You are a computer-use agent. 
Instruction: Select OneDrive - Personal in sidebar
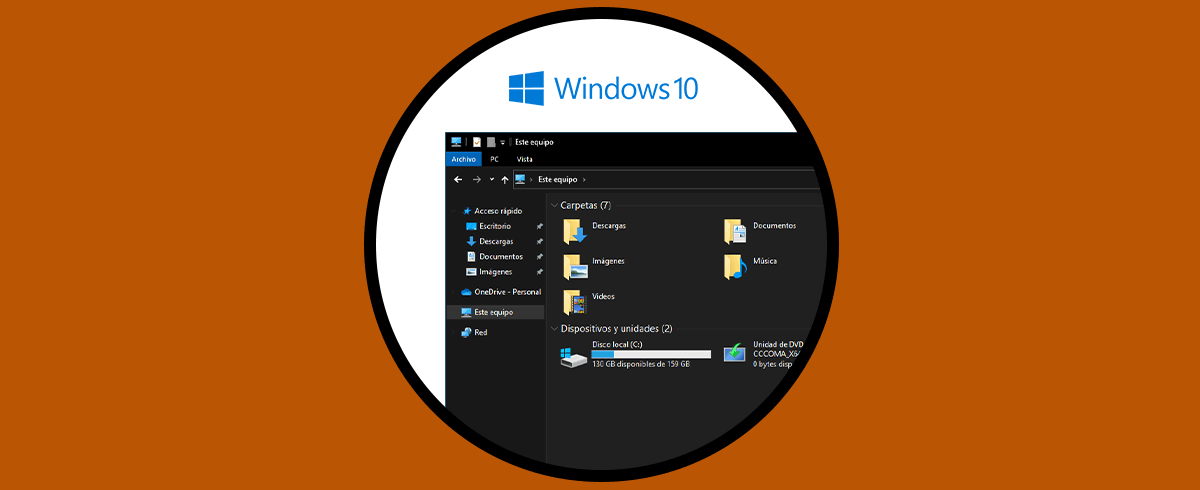(x=508, y=292)
